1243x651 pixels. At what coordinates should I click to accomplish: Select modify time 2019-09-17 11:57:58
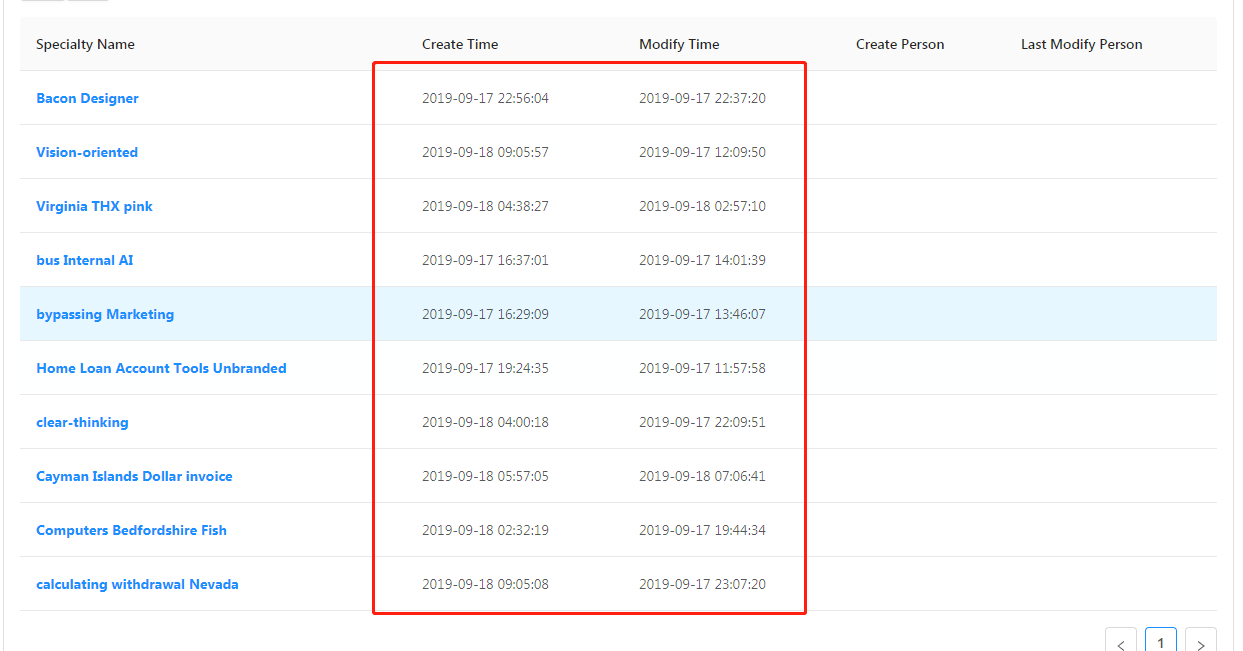(702, 368)
